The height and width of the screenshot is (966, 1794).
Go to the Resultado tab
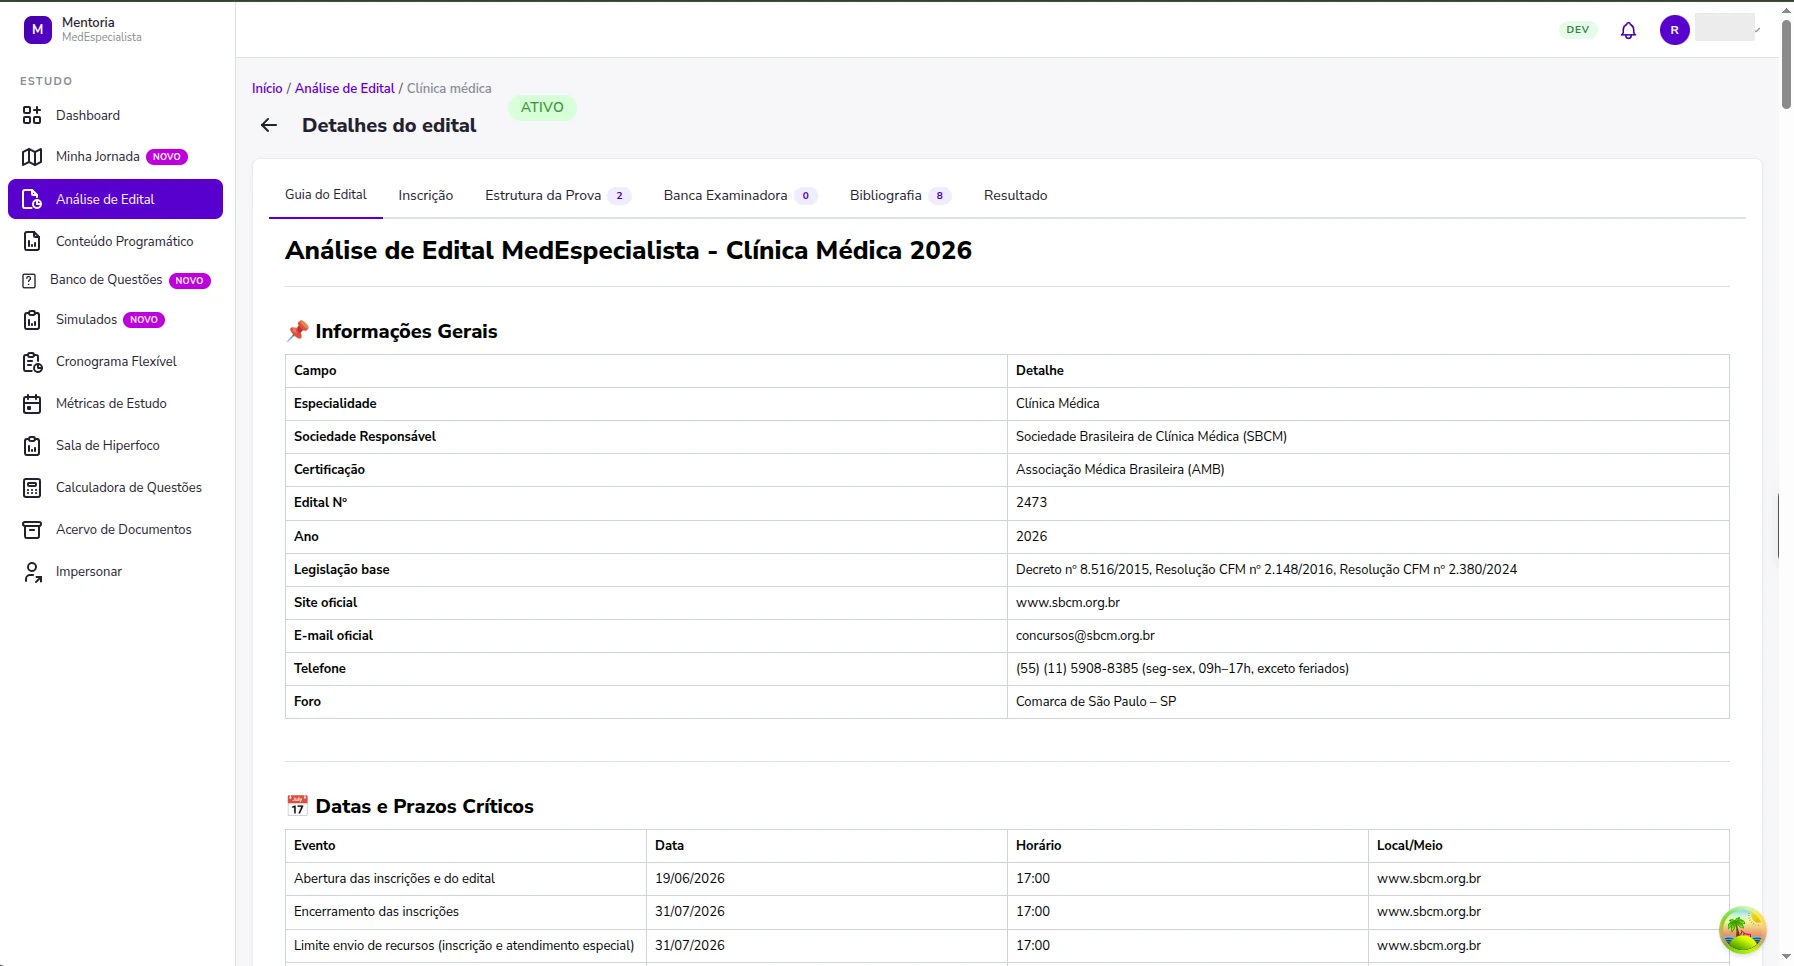tap(1016, 195)
